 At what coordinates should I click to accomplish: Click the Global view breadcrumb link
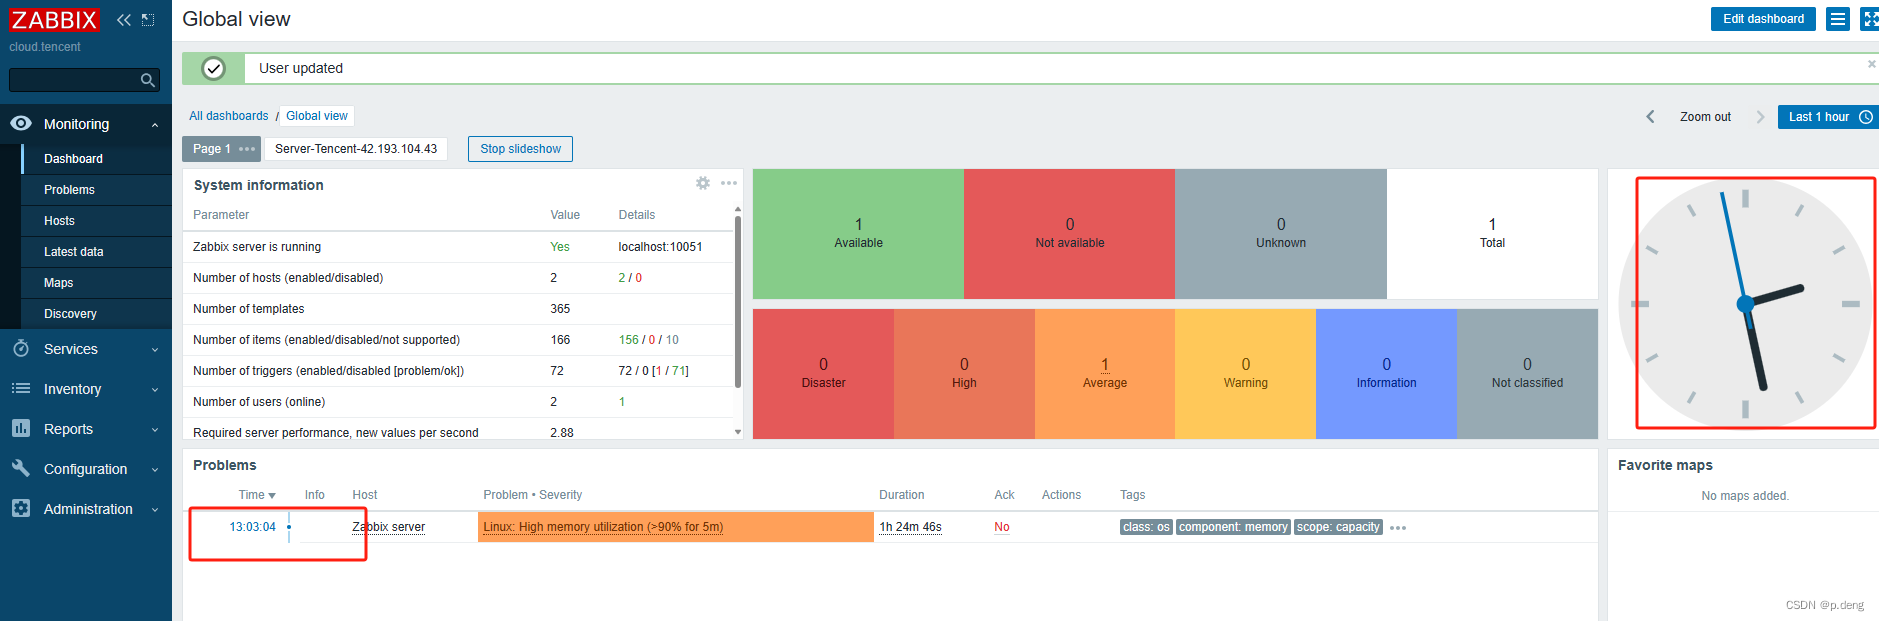click(x=317, y=116)
